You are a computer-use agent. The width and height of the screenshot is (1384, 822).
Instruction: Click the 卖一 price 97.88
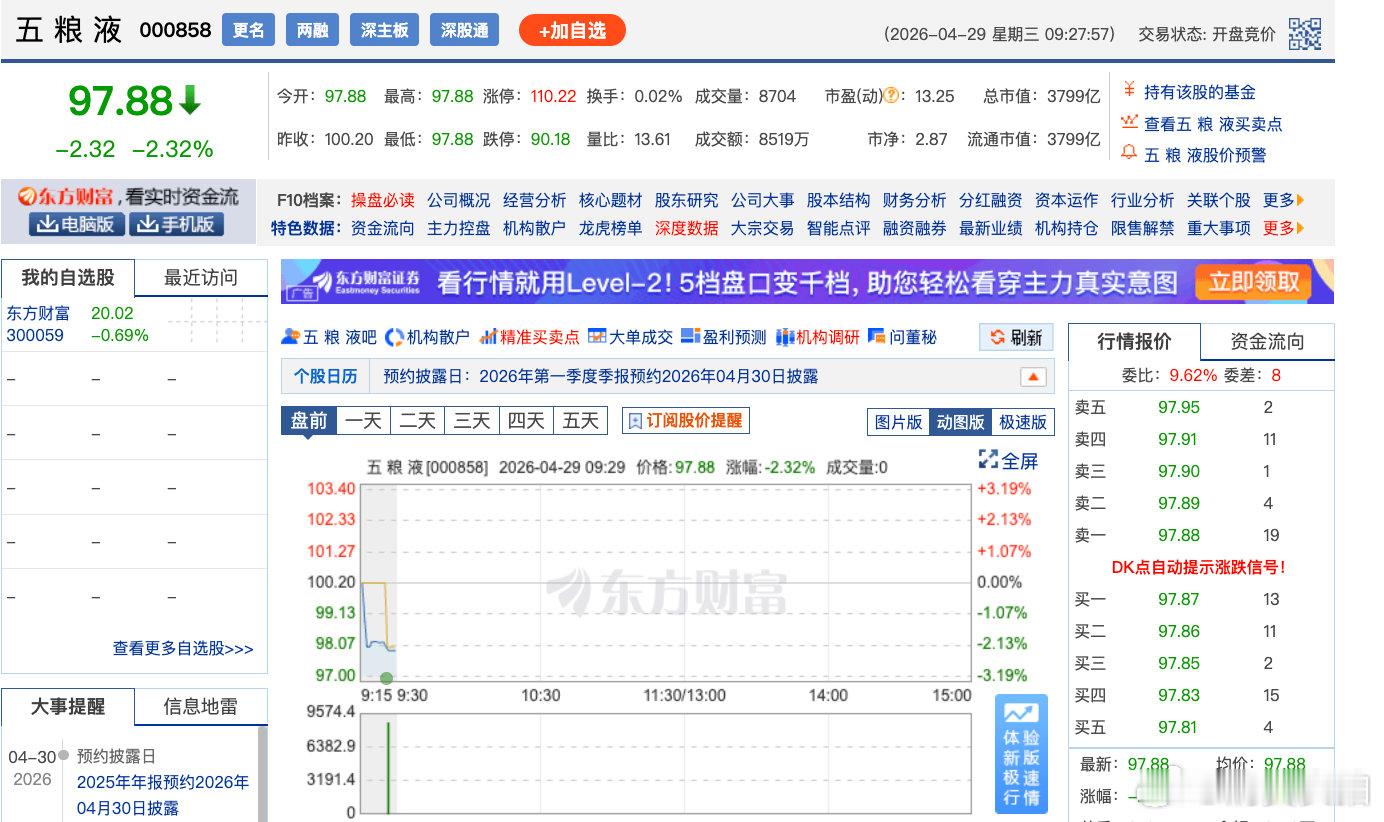(x=1179, y=535)
